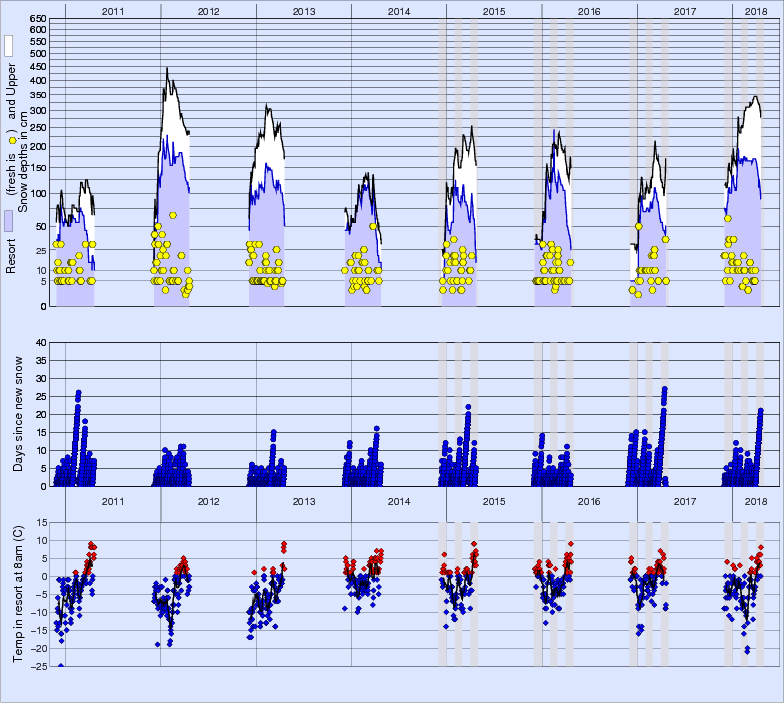Screen dimensions: 784x703
Task: Click the 15 tick on temperature axis
Action: point(41,522)
